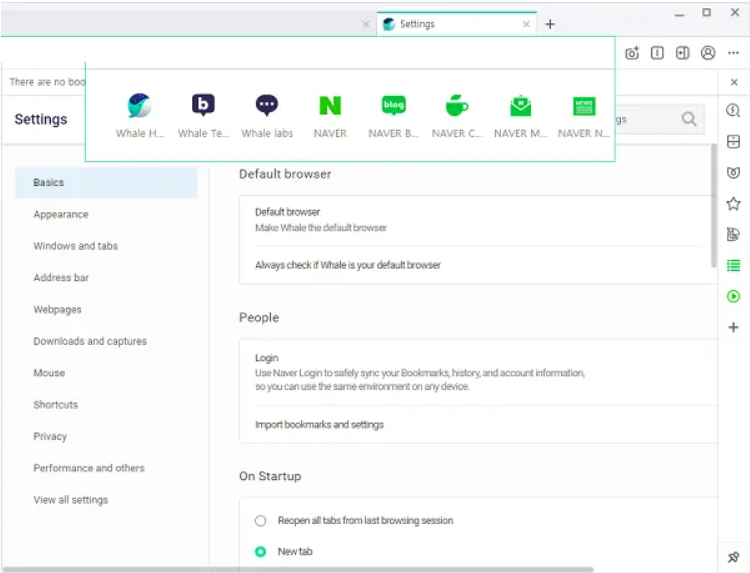Open Webpages settings section
Image resolution: width=750 pixels, height=573 pixels.
[x=57, y=309]
